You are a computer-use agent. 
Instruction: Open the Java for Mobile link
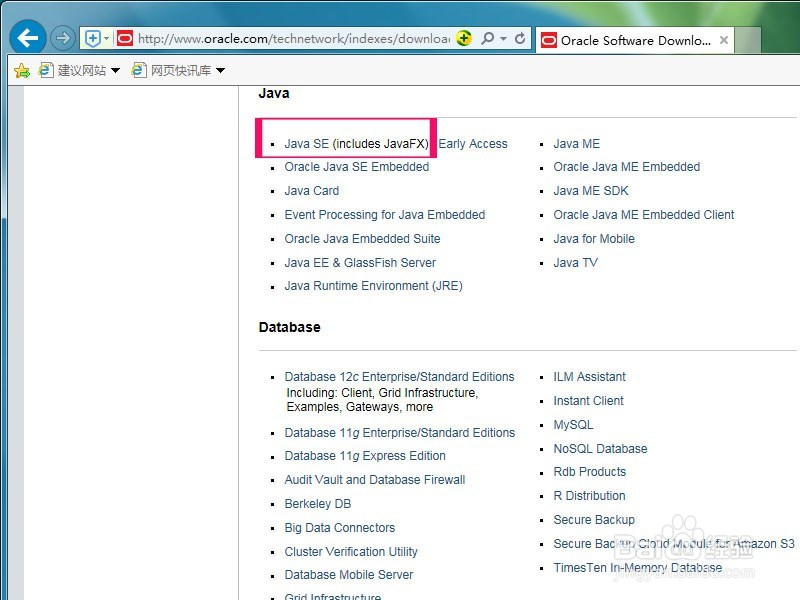(594, 239)
